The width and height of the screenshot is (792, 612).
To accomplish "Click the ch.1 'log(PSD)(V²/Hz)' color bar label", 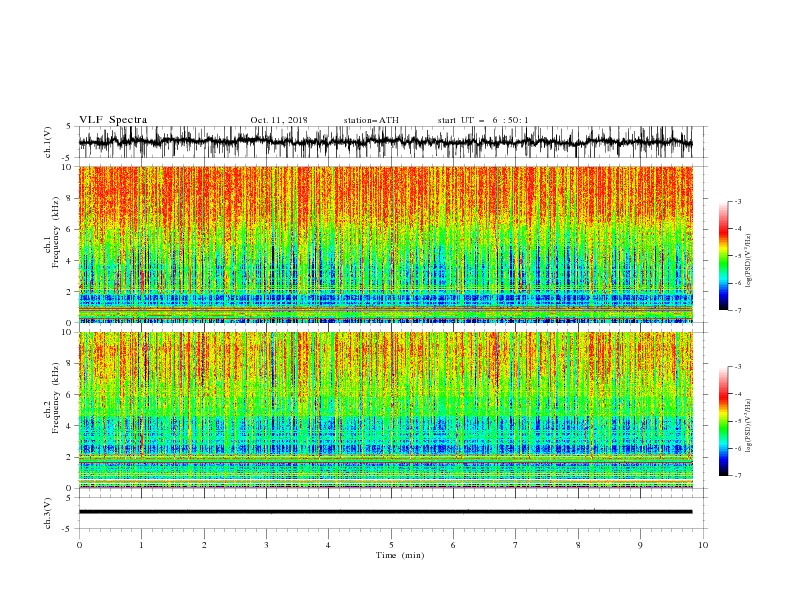I will coord(748,261).
